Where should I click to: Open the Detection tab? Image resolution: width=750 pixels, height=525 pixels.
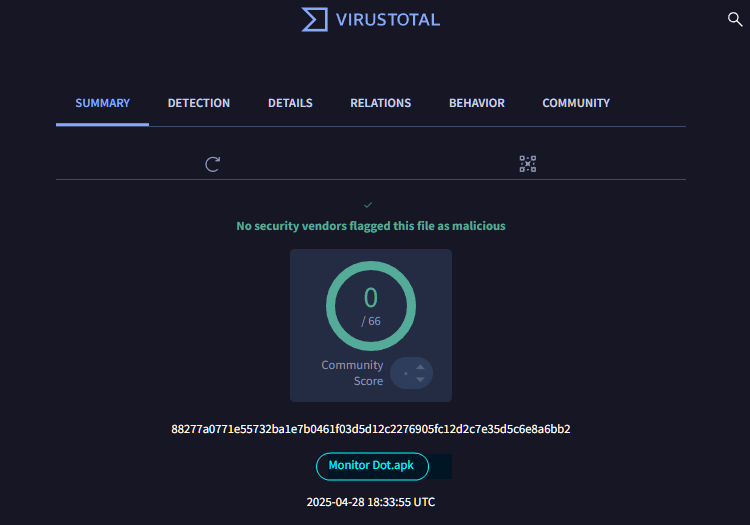[x=199, y=103]
